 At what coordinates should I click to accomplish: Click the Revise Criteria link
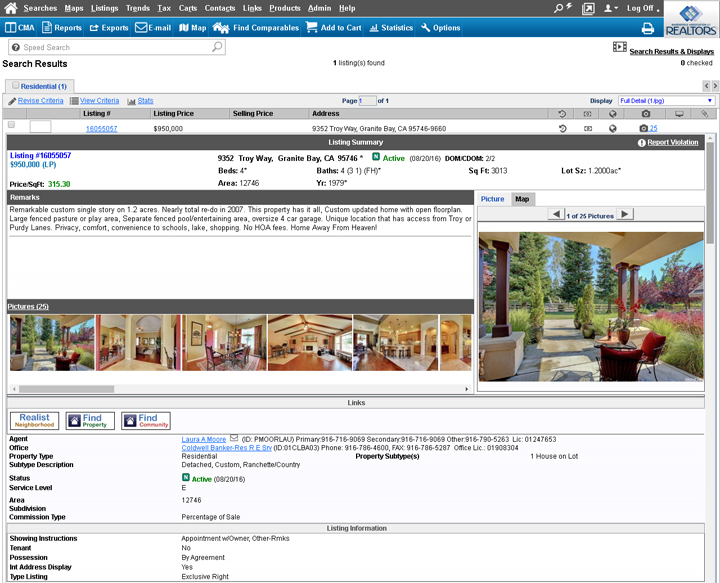40,101
